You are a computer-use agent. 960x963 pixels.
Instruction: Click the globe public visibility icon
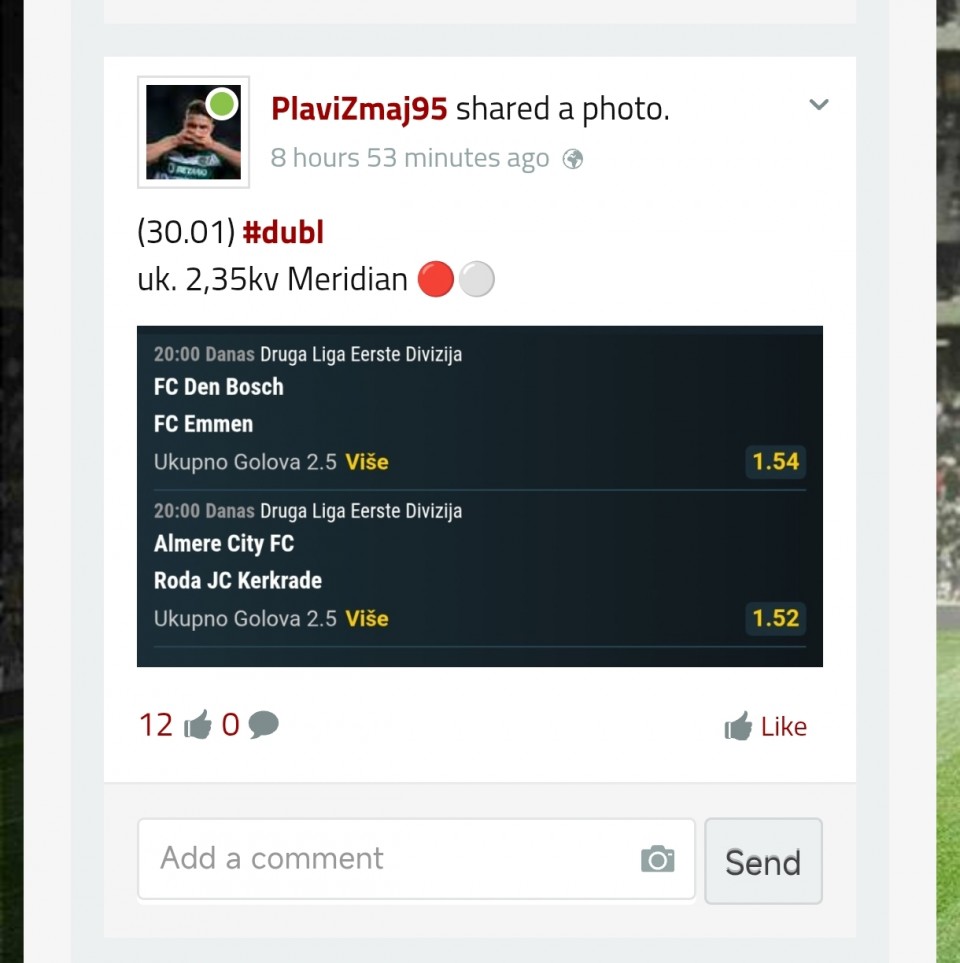pos(572,159)
